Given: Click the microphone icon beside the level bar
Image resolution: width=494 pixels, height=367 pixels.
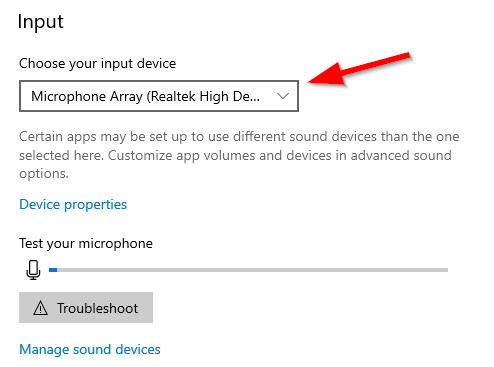Looking at the screenshot, I should pyautogui.click(x=33, y=270).
